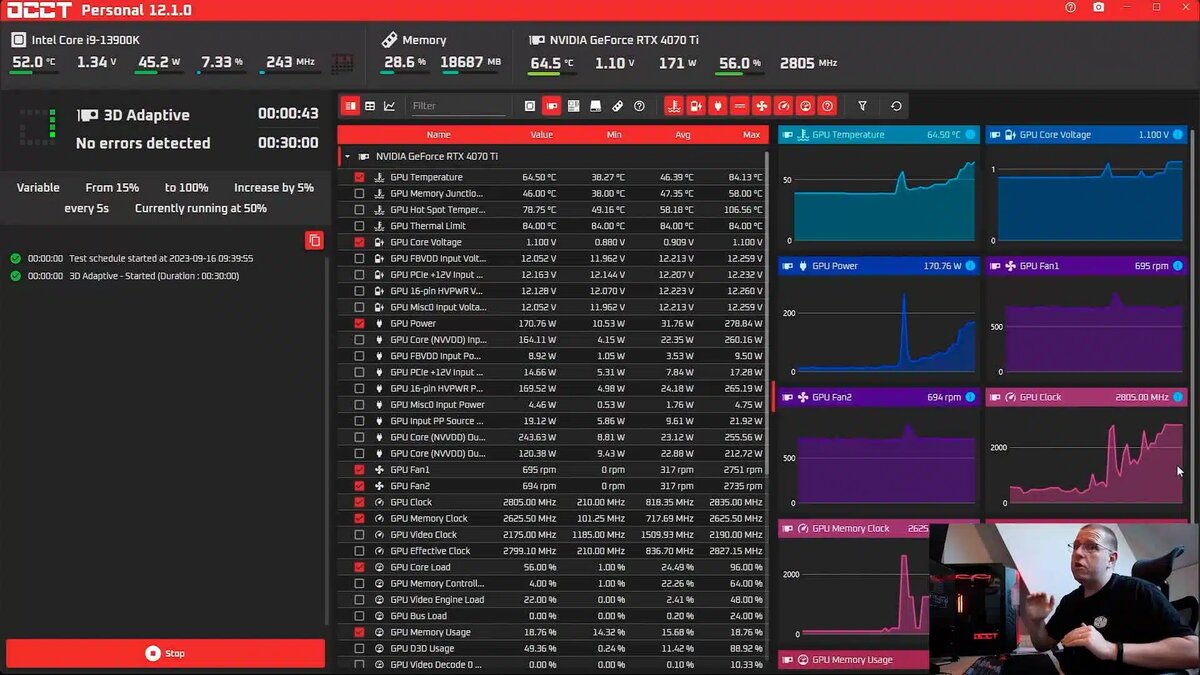Uncheck the GPU Power sensor checkbox
The height and width of the screenshot is (675, 1200).
click(x=359, y=324)
